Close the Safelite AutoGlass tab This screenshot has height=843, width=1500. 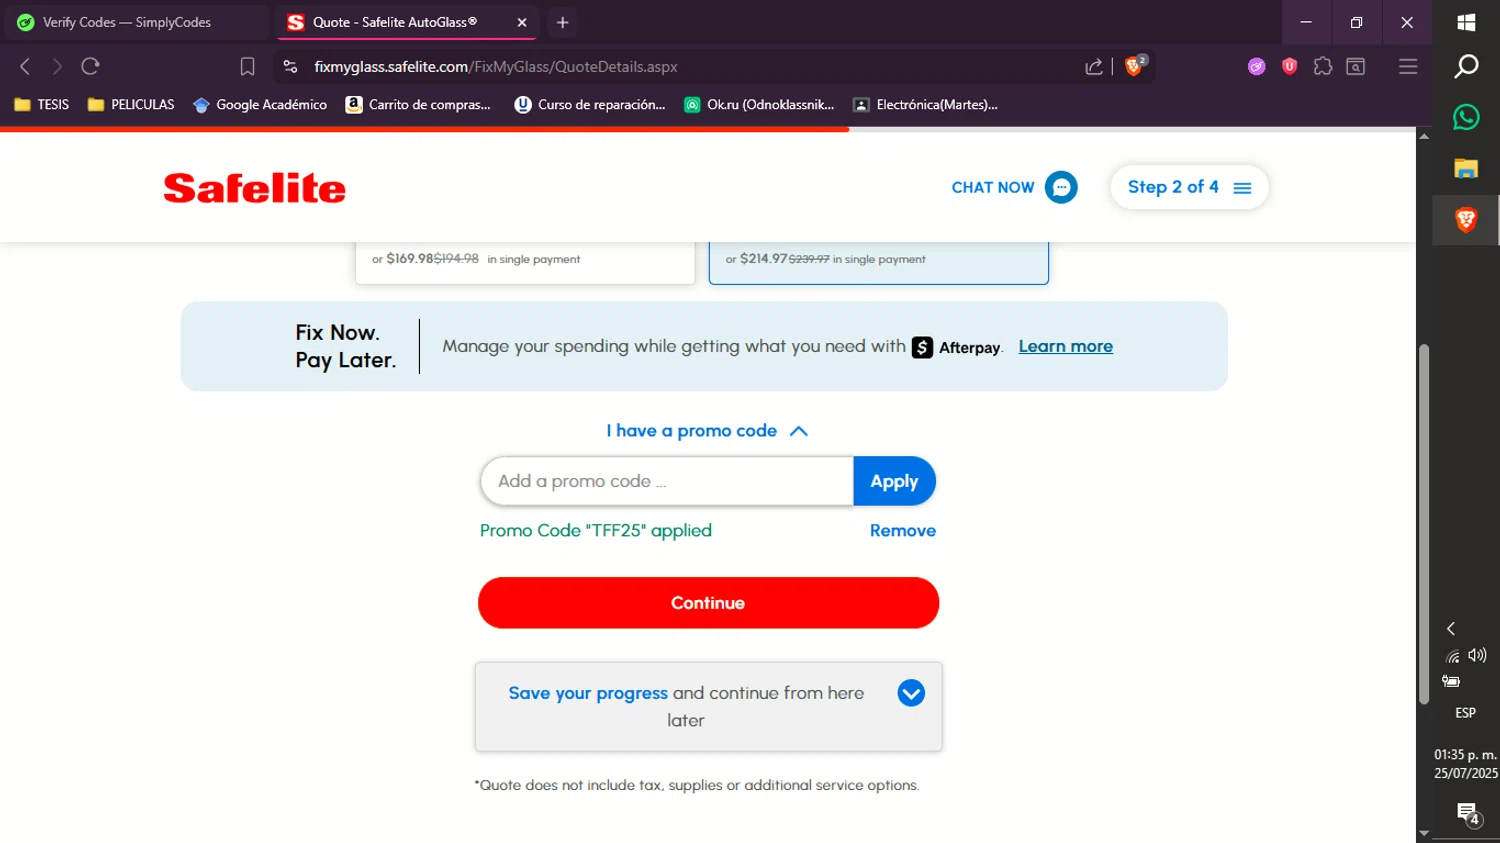coord(522,22)
